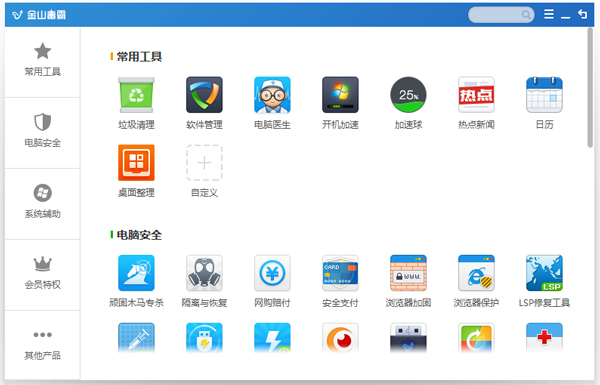Viewport: 600px width, 385px height.
Task: Open 电脑医生 computer doctor
Action: [272, 95]
